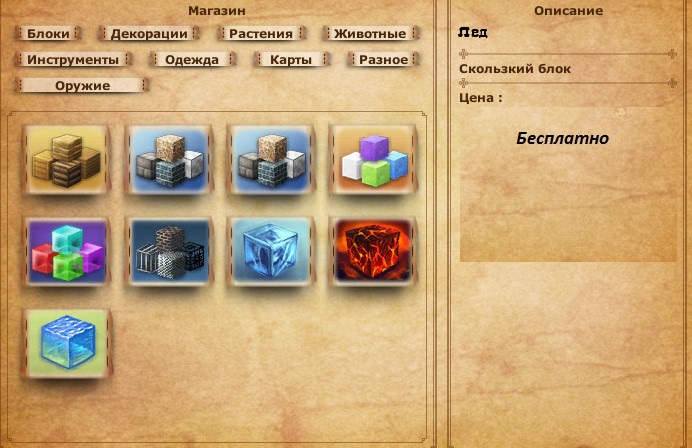This screenshot has height=448, width=692.
Task: Choose the lava block icon
Action: pyautogui.click(x=373, y=251)
